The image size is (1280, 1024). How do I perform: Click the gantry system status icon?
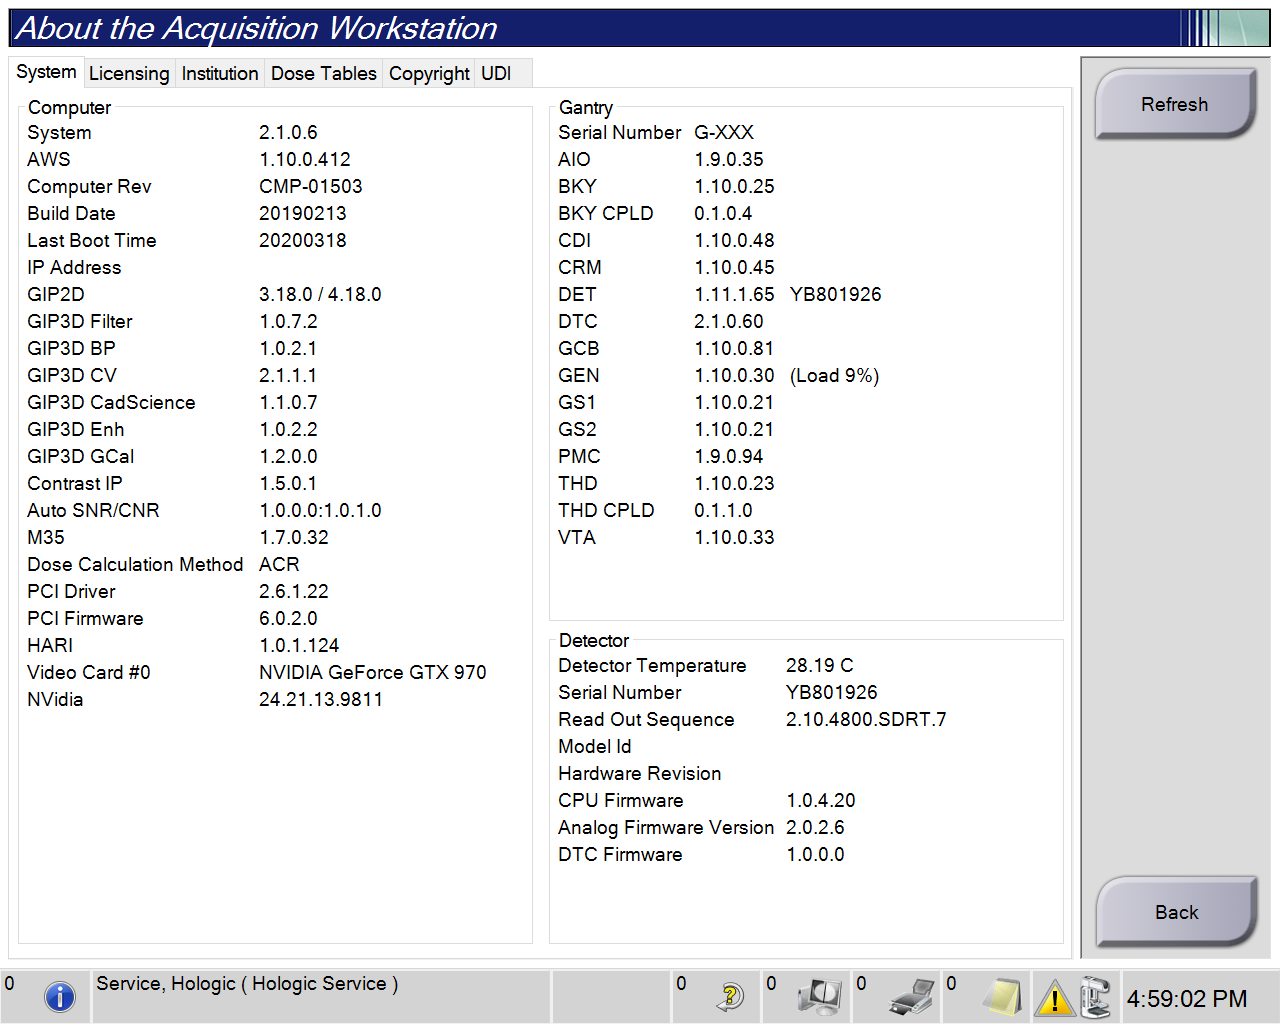click(1096, 997)
